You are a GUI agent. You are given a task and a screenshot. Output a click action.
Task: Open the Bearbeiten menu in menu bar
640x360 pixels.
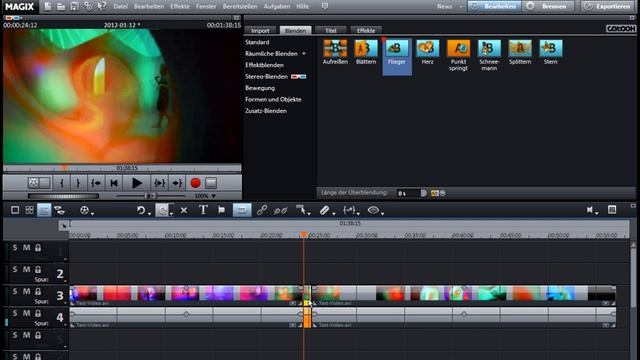coord(149,7)
